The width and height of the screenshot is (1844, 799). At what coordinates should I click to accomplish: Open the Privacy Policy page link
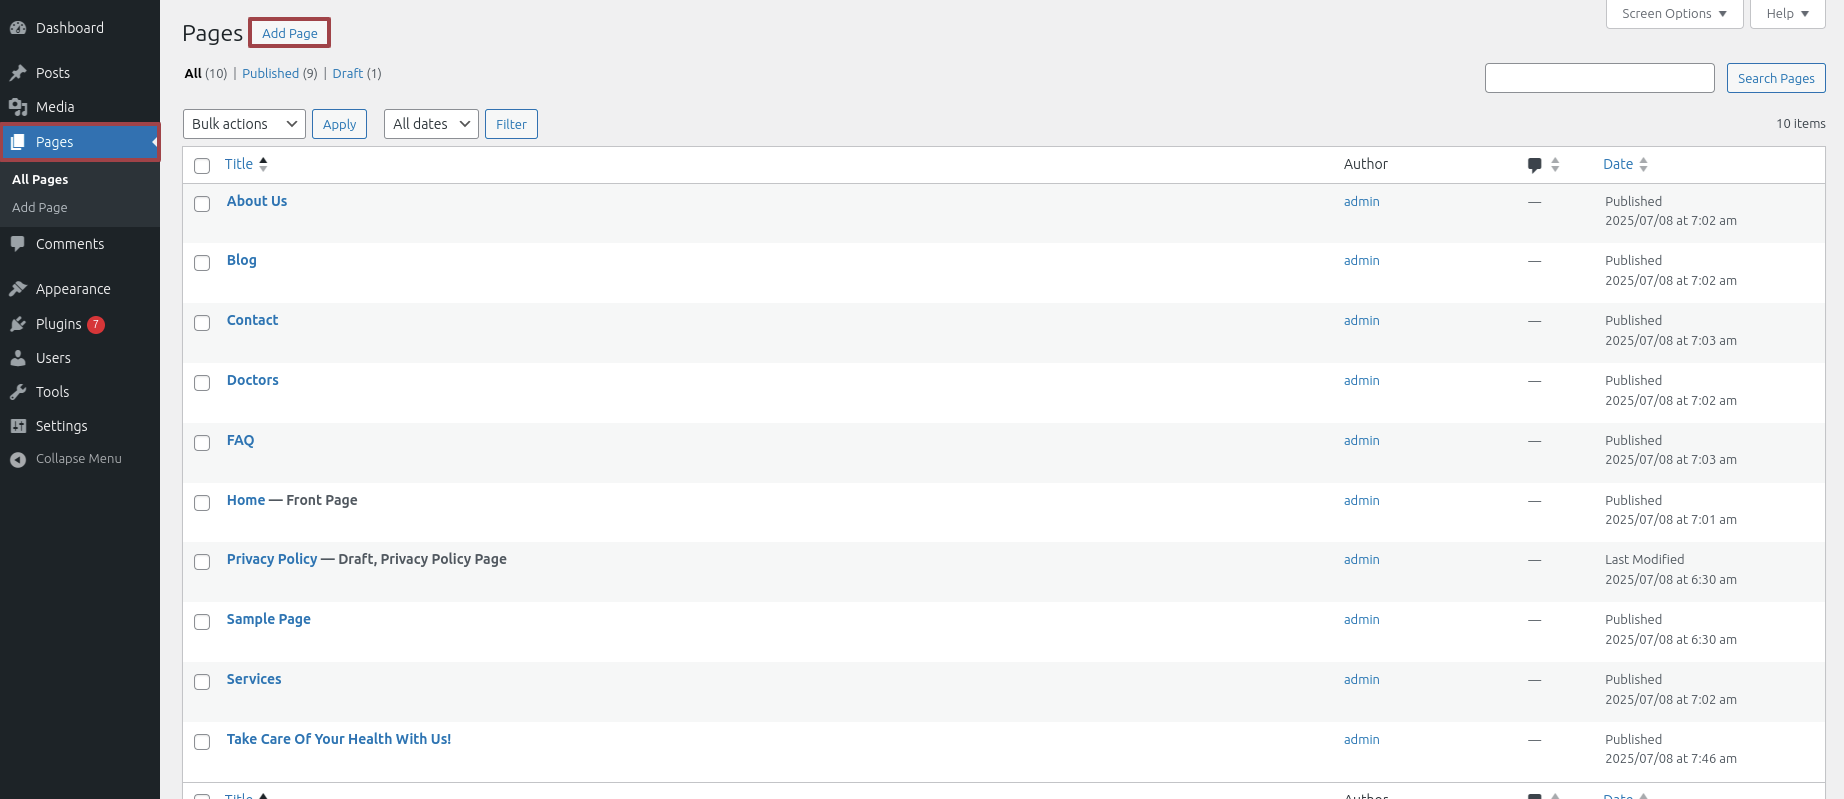point(271,559)
